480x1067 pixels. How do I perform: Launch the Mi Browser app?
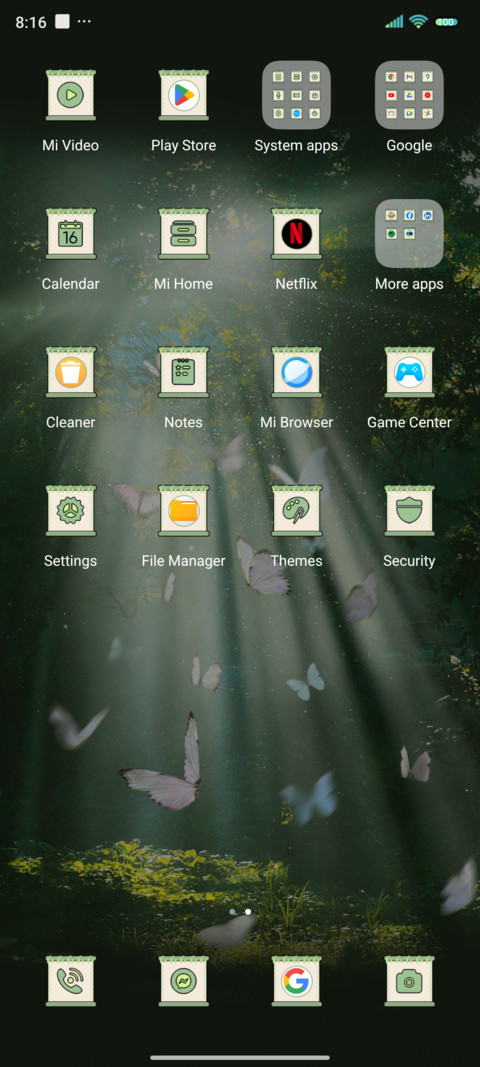tap(296, 372)
